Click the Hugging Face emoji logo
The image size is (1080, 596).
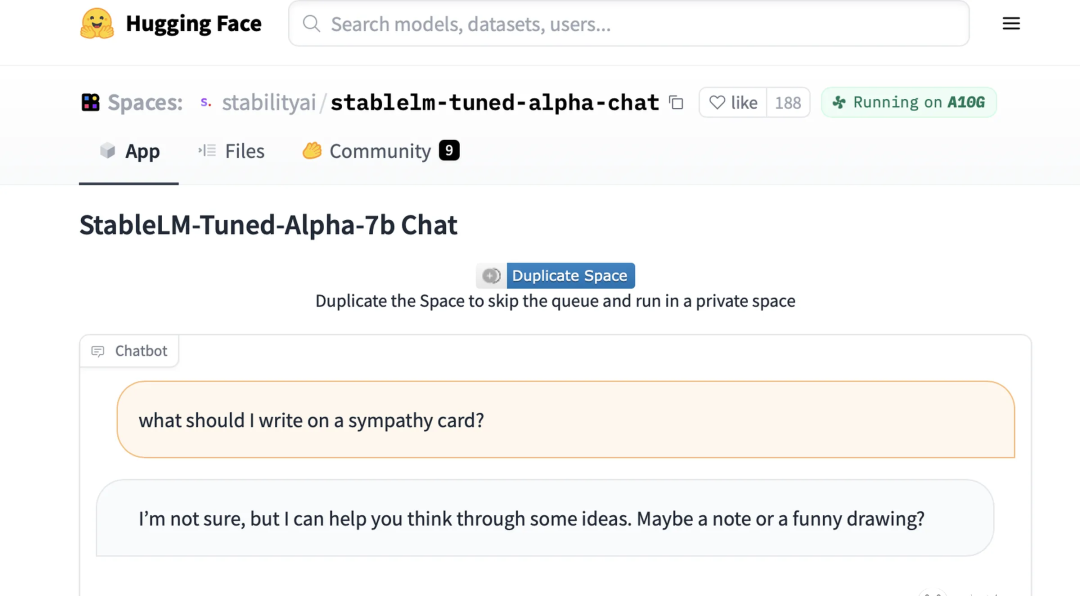[97, 23]
